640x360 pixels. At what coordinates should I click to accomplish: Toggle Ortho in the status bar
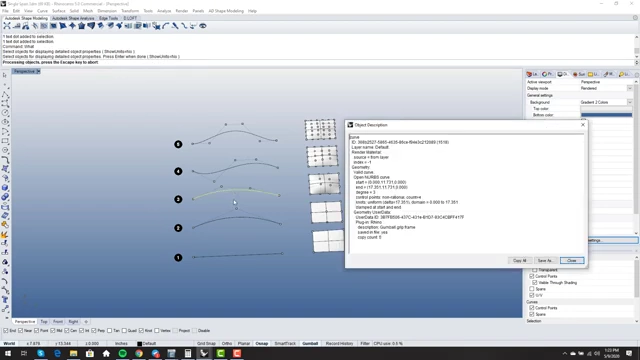coord(227,344)
